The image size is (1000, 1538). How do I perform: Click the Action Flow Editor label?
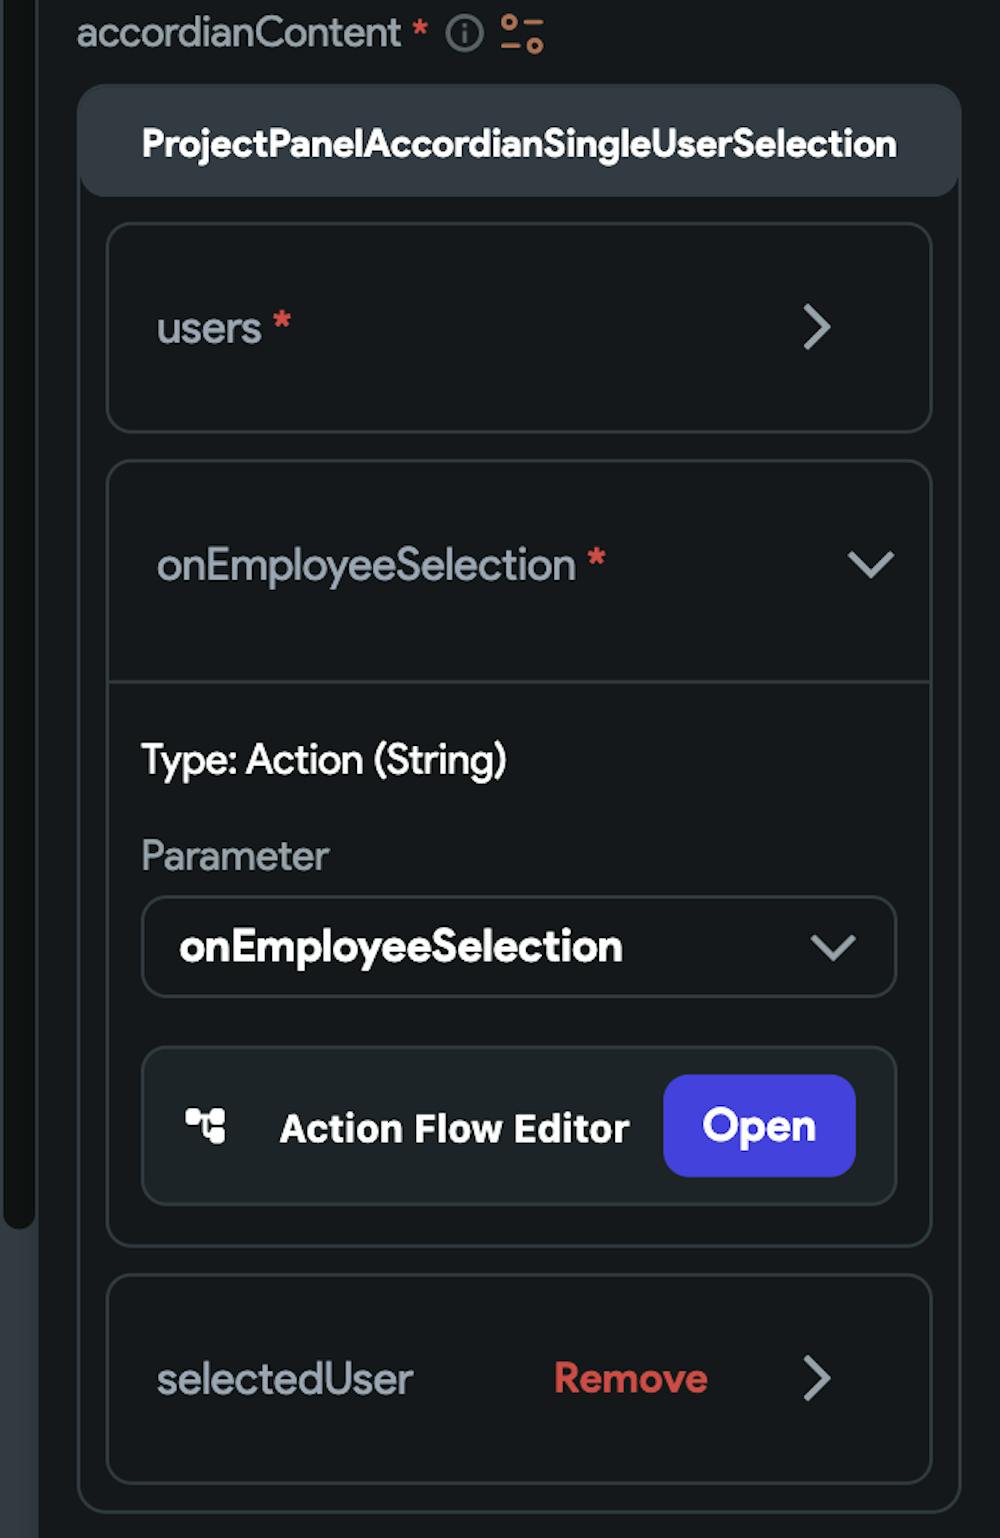455,1128
